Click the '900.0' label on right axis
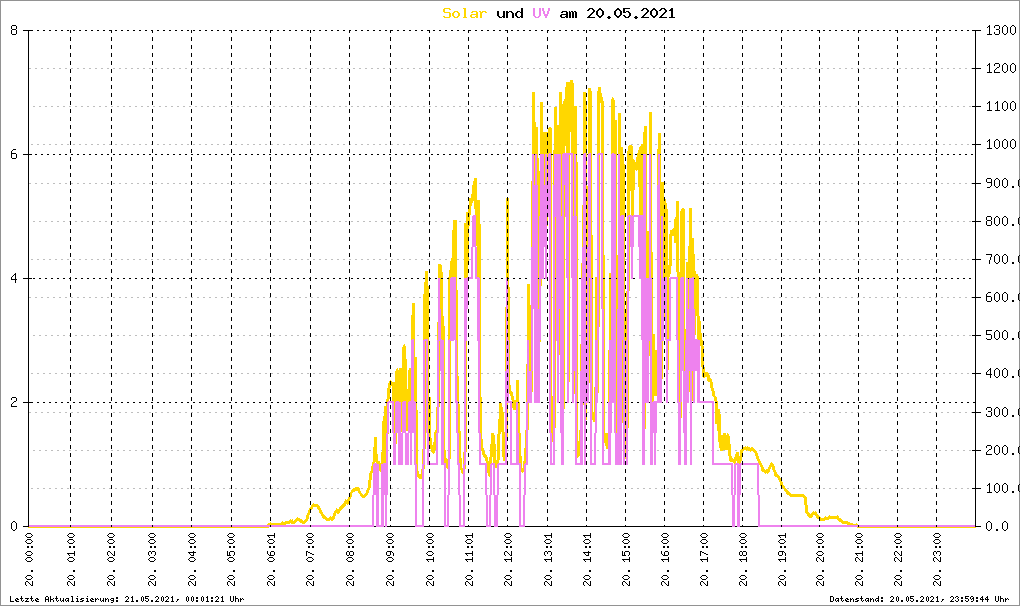 [x=1002, y=183]
